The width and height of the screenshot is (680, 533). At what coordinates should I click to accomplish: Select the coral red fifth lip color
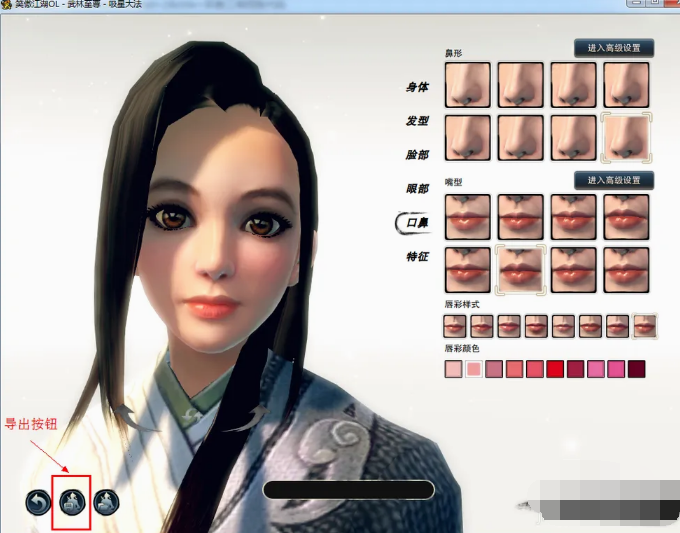[x=535, y=369]
